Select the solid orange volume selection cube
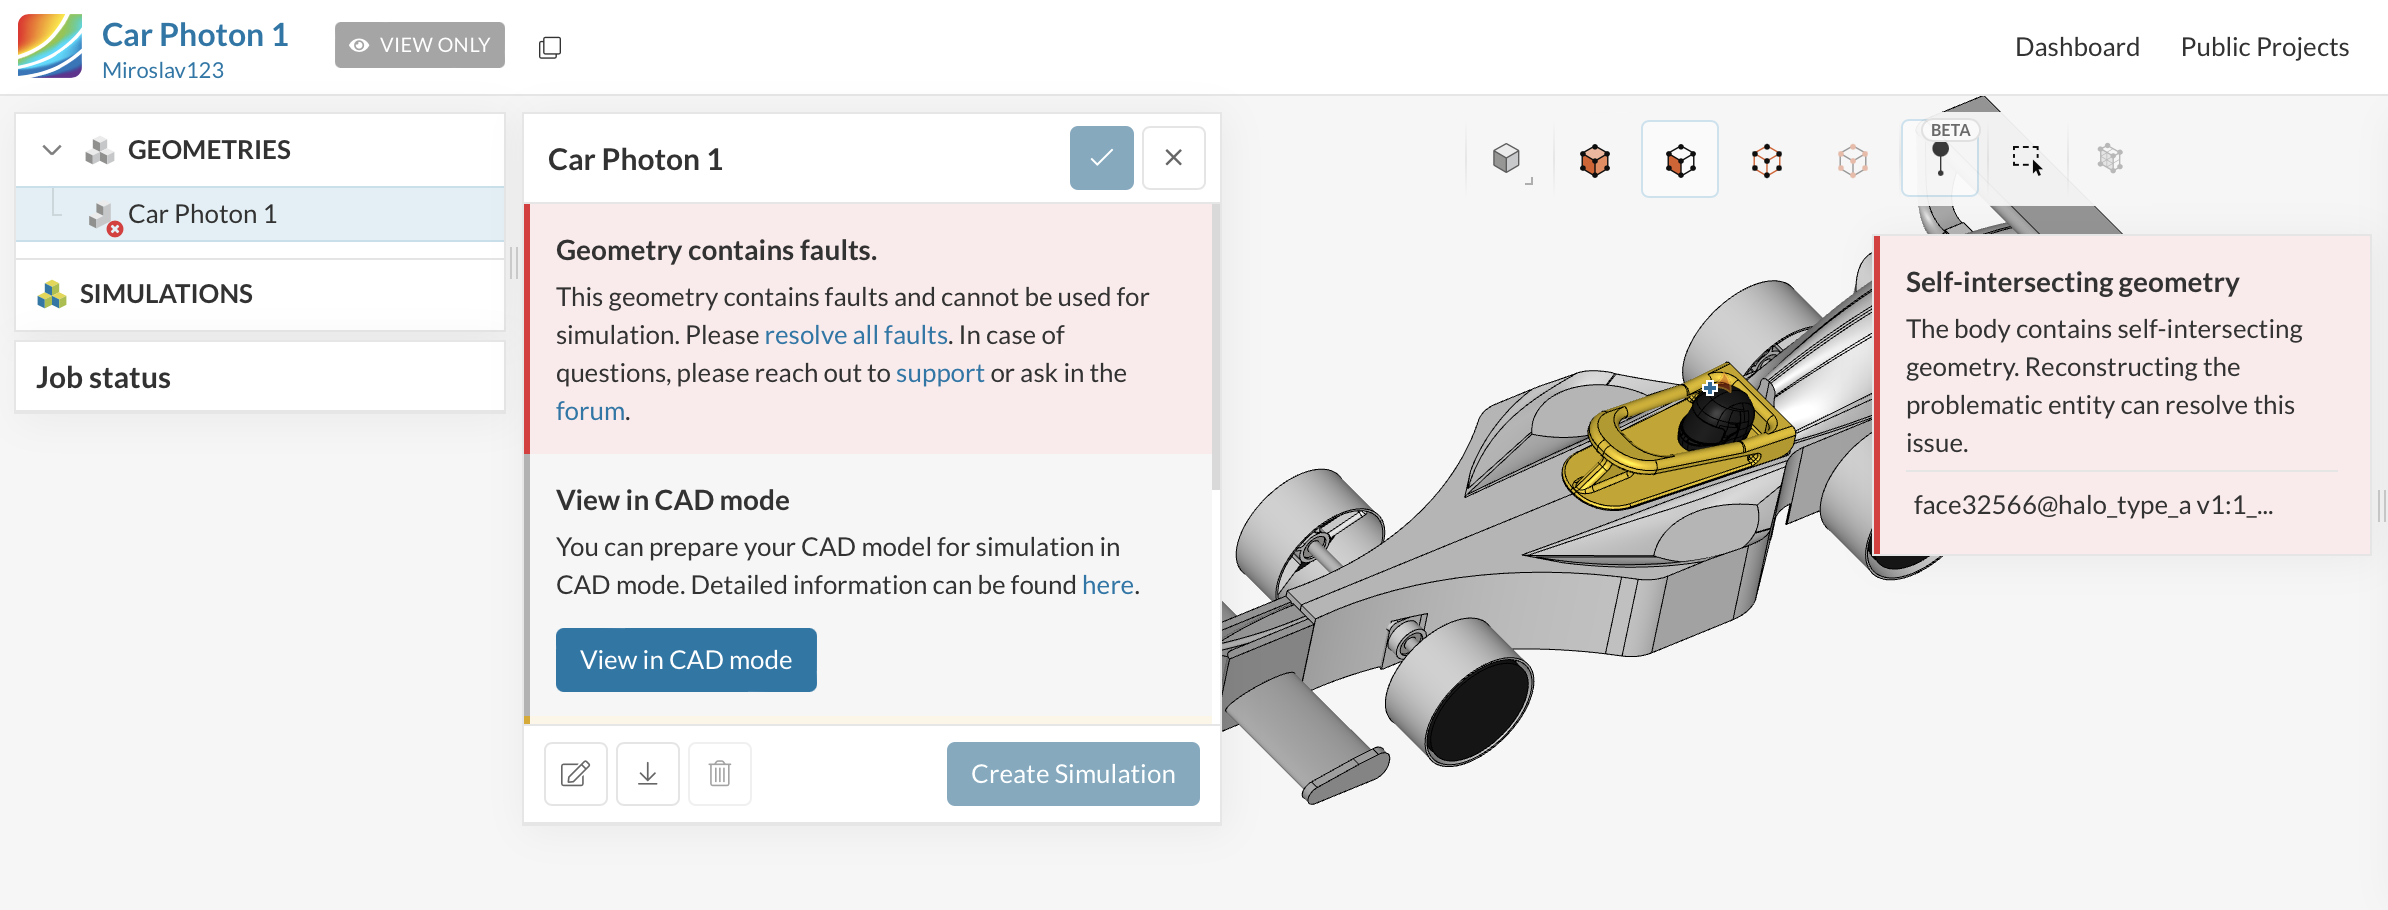Viewport: 2388px width, 910px height. [1594, 160]
